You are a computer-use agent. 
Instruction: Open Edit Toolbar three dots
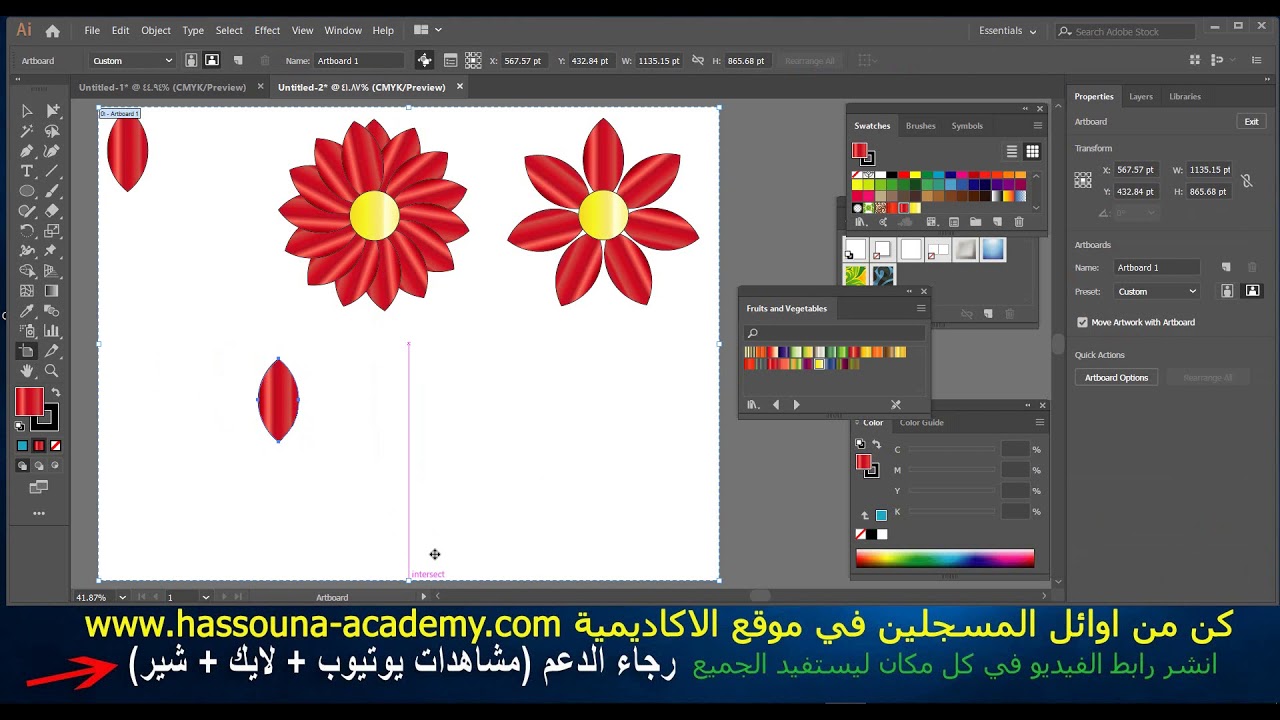(x=39, y=513)
